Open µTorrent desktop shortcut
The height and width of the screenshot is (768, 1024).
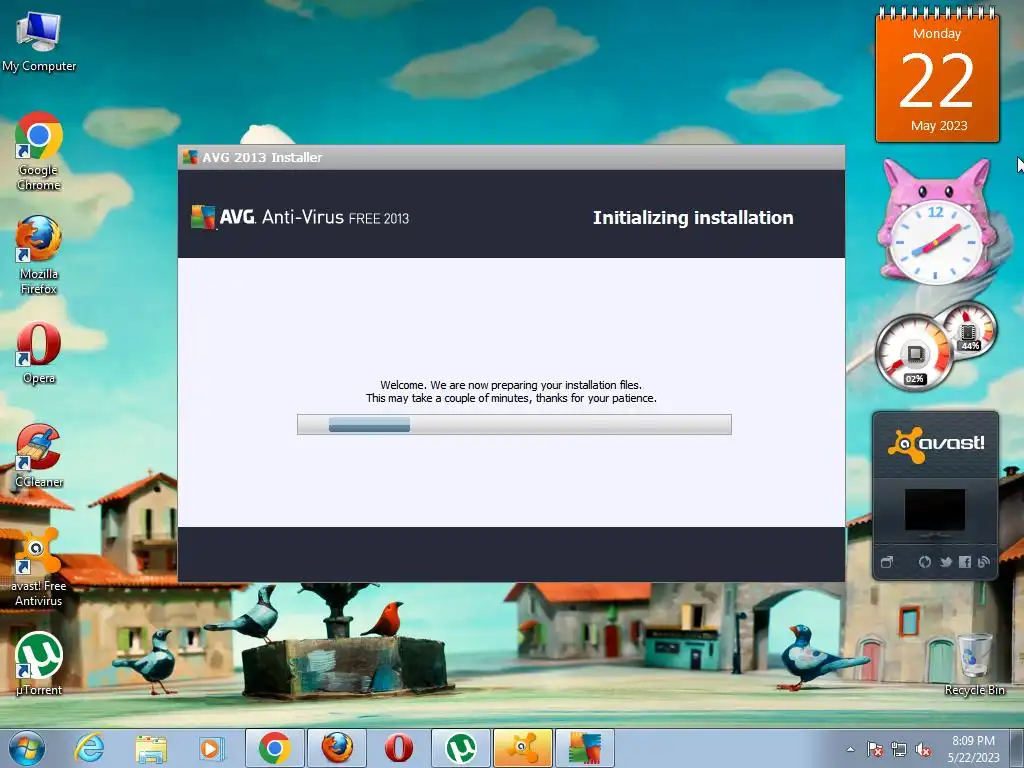pyautogui.click(x=39, y=664)
